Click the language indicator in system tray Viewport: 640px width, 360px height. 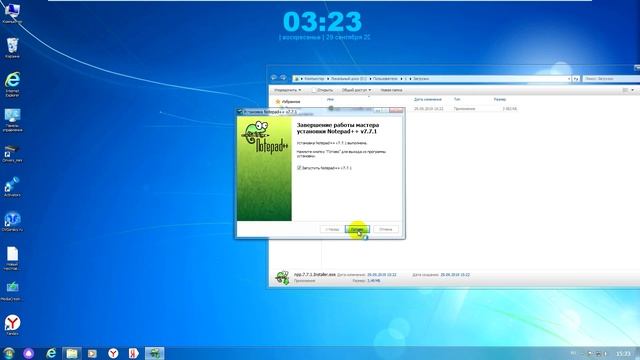(x=573, y=353)
